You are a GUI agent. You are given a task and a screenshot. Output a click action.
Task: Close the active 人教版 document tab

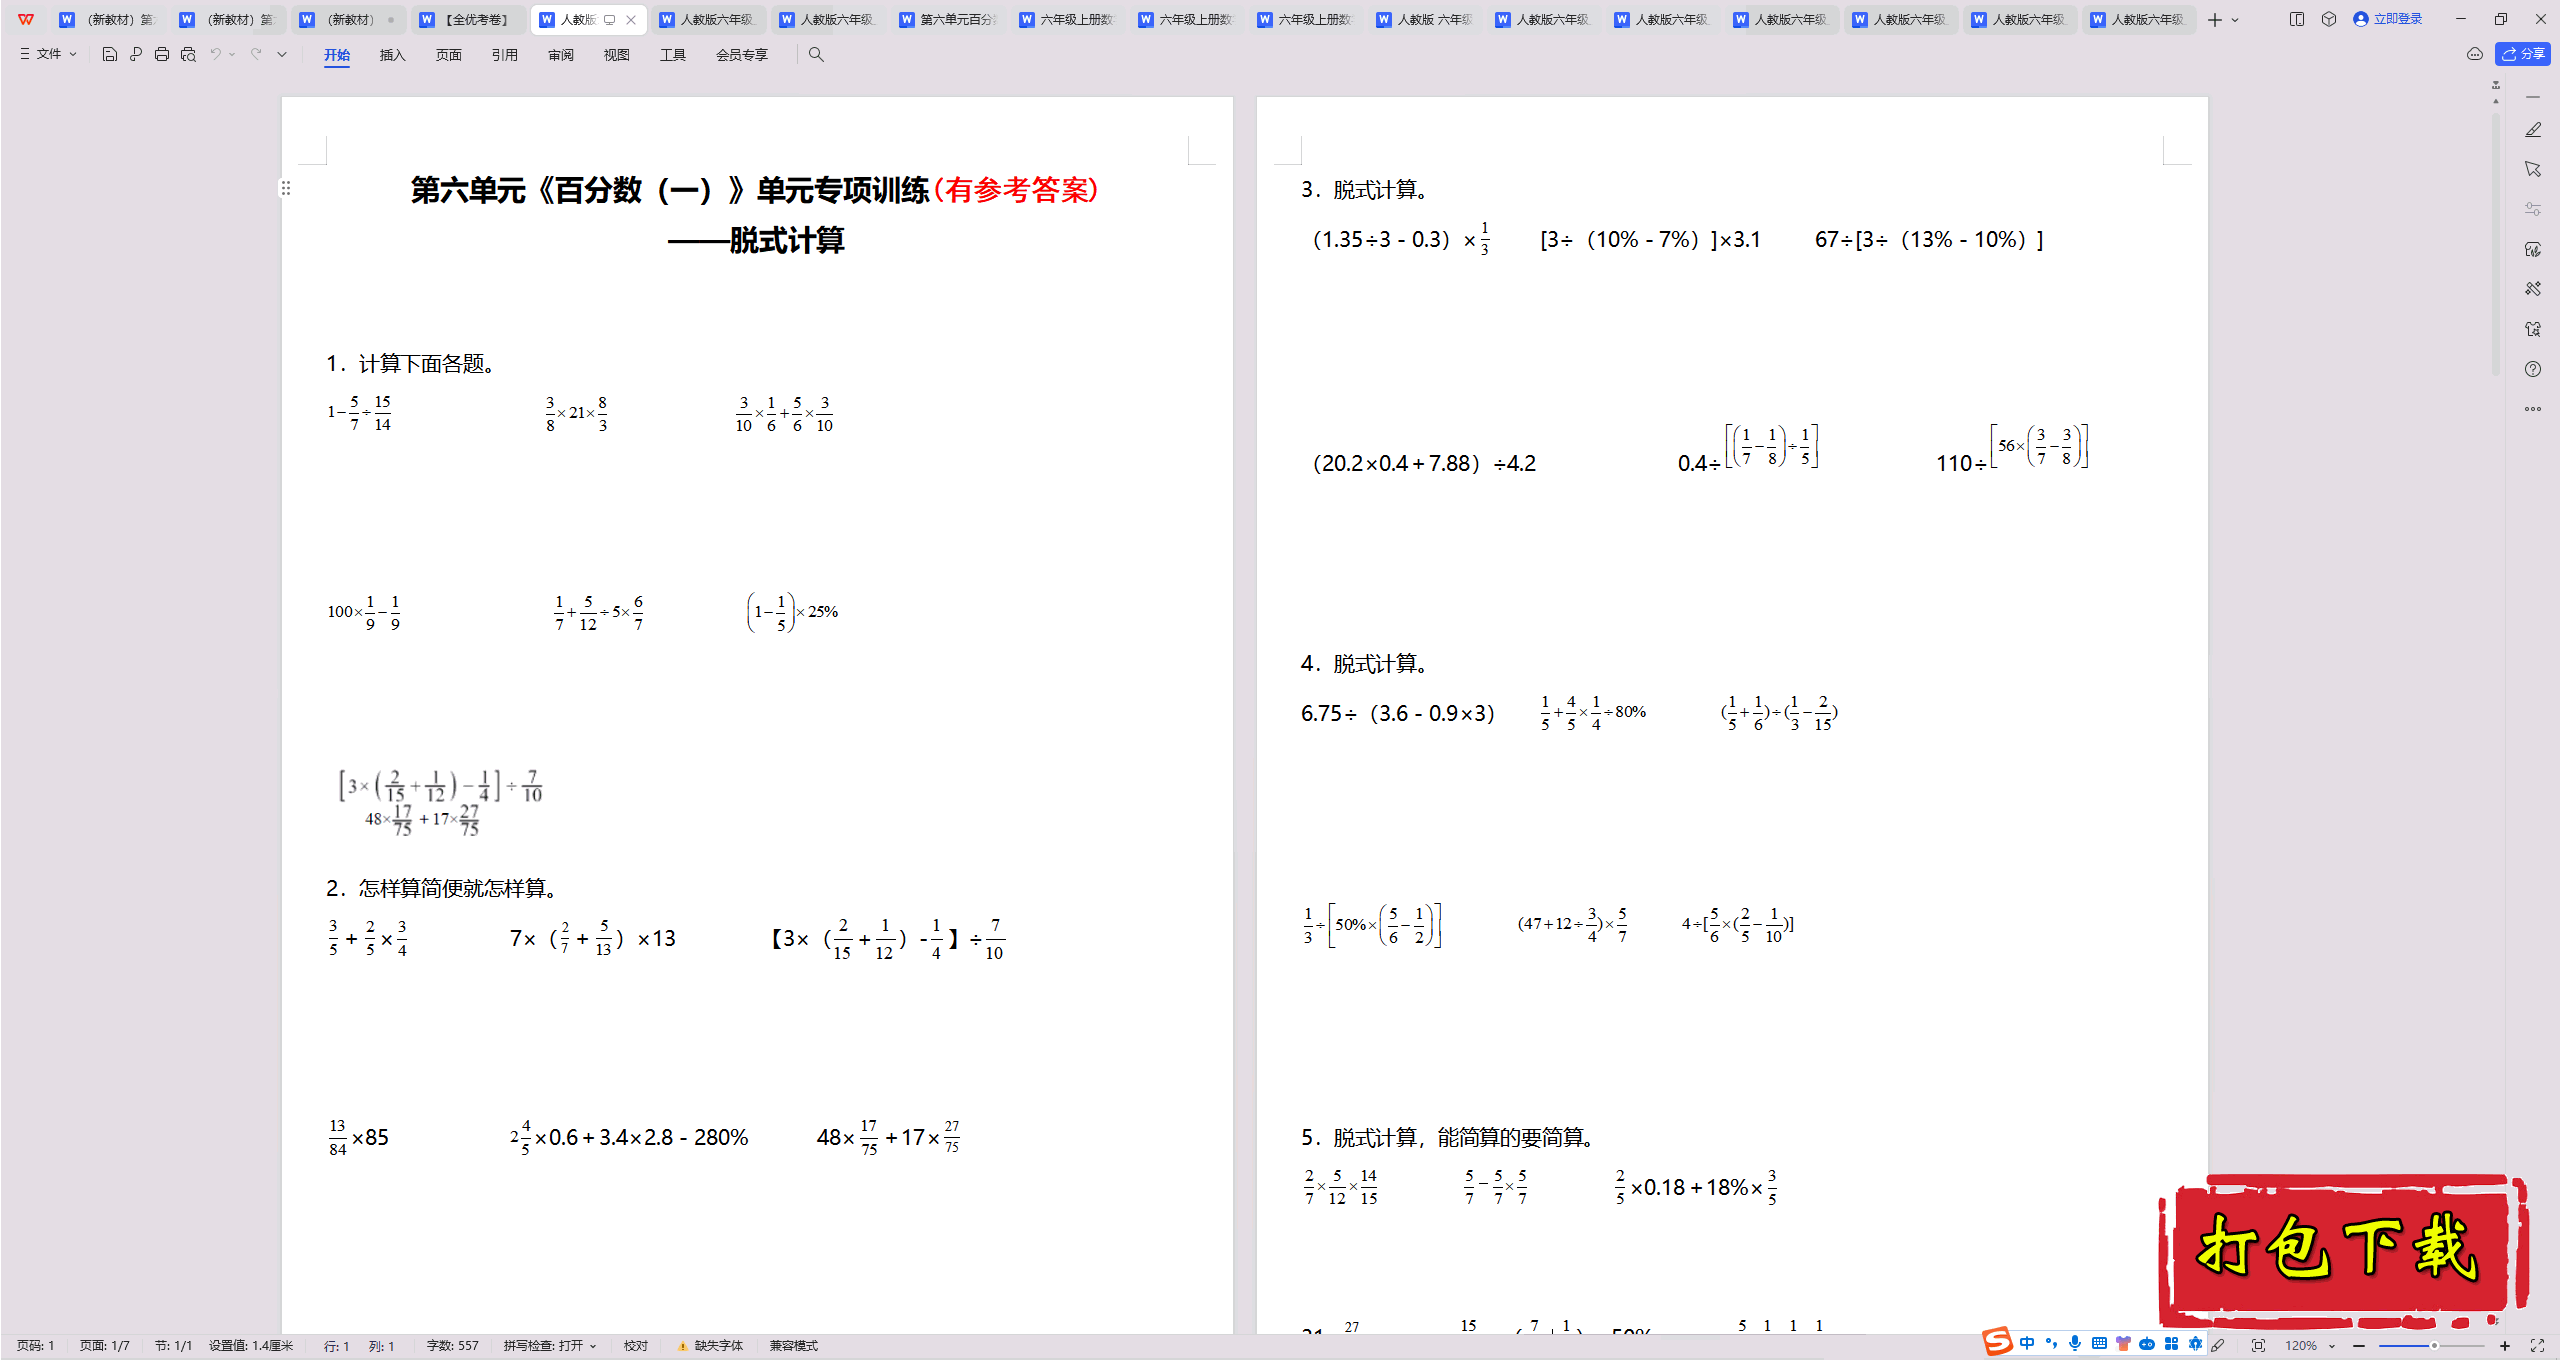pos(631,19)
